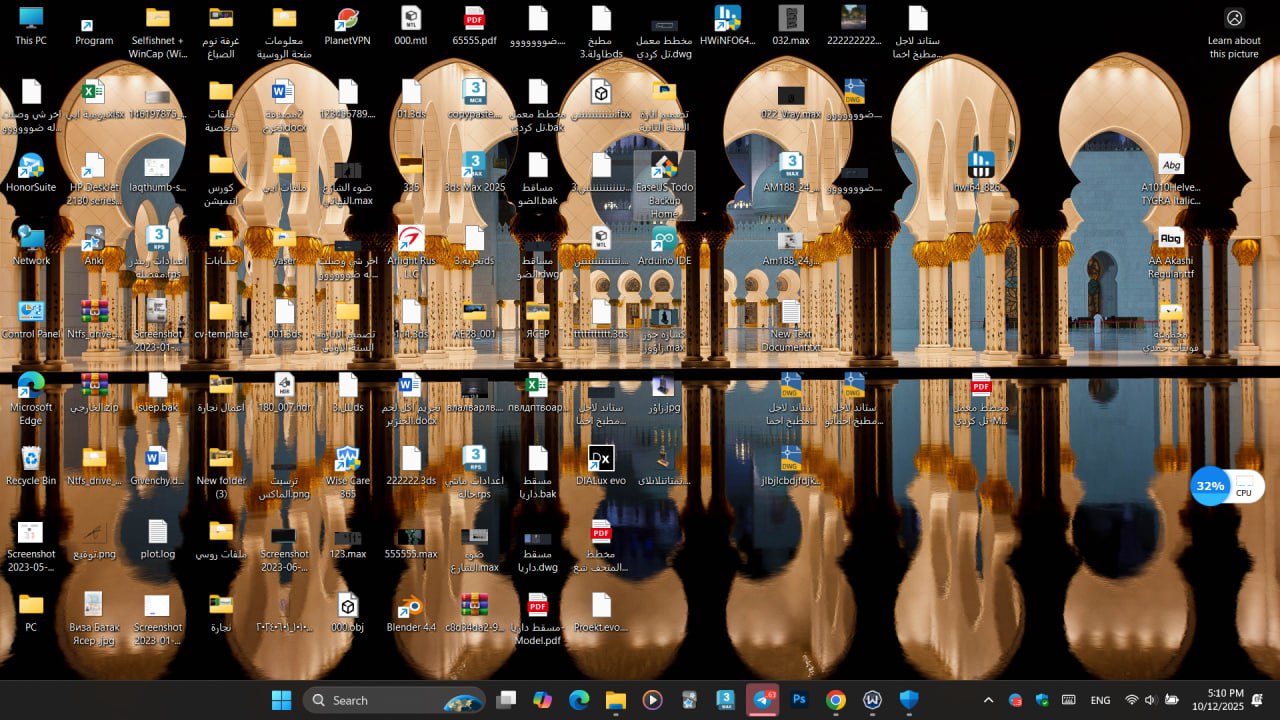This screenshot has height=720, width=1280.
Task: Open the Windows Start menu
Action: pos(281,700)
